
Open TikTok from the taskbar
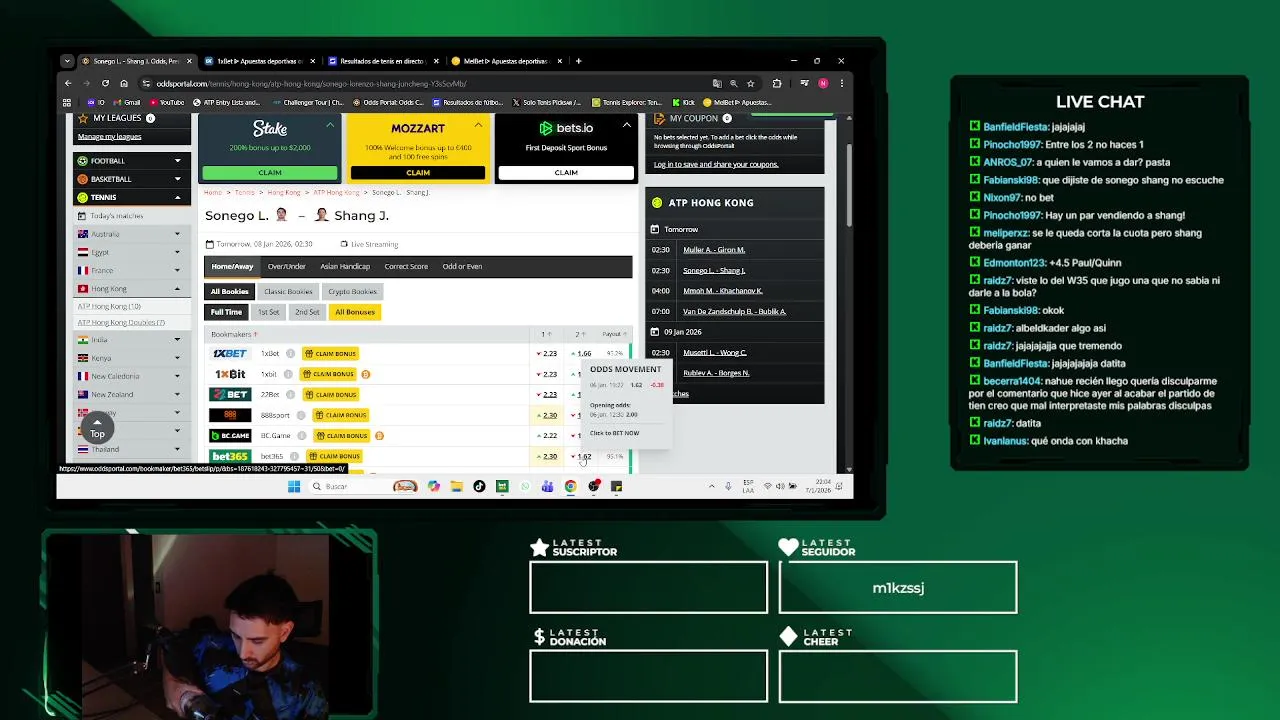point(479,487)
